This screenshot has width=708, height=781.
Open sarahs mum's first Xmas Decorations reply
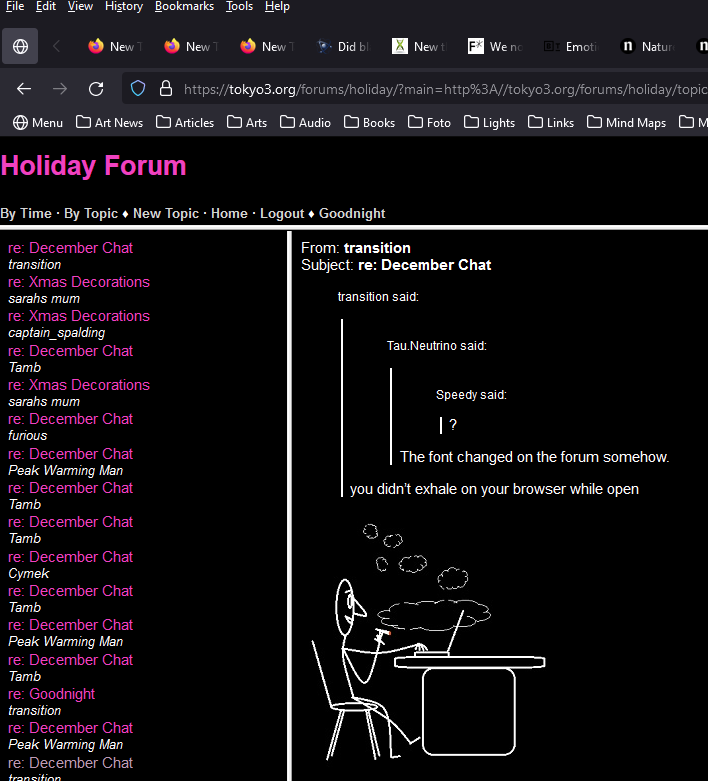[x=79, y=282]
